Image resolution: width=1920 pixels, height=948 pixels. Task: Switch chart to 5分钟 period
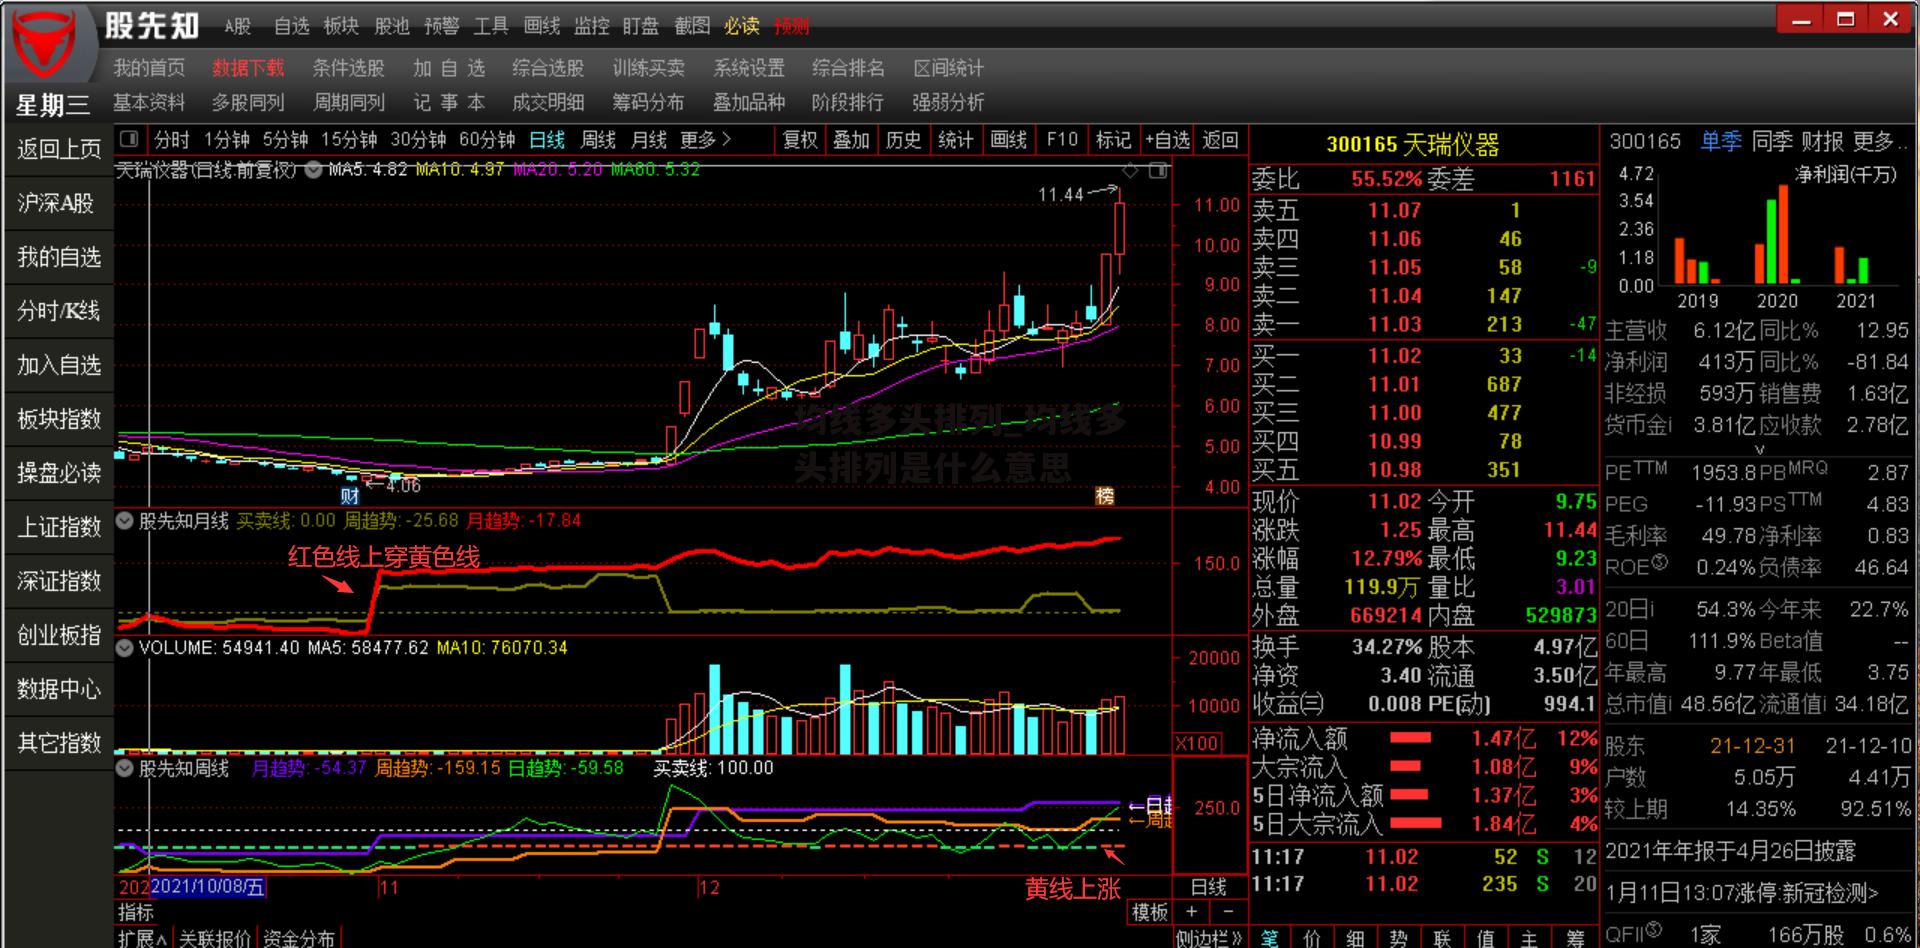coord(285,140)
